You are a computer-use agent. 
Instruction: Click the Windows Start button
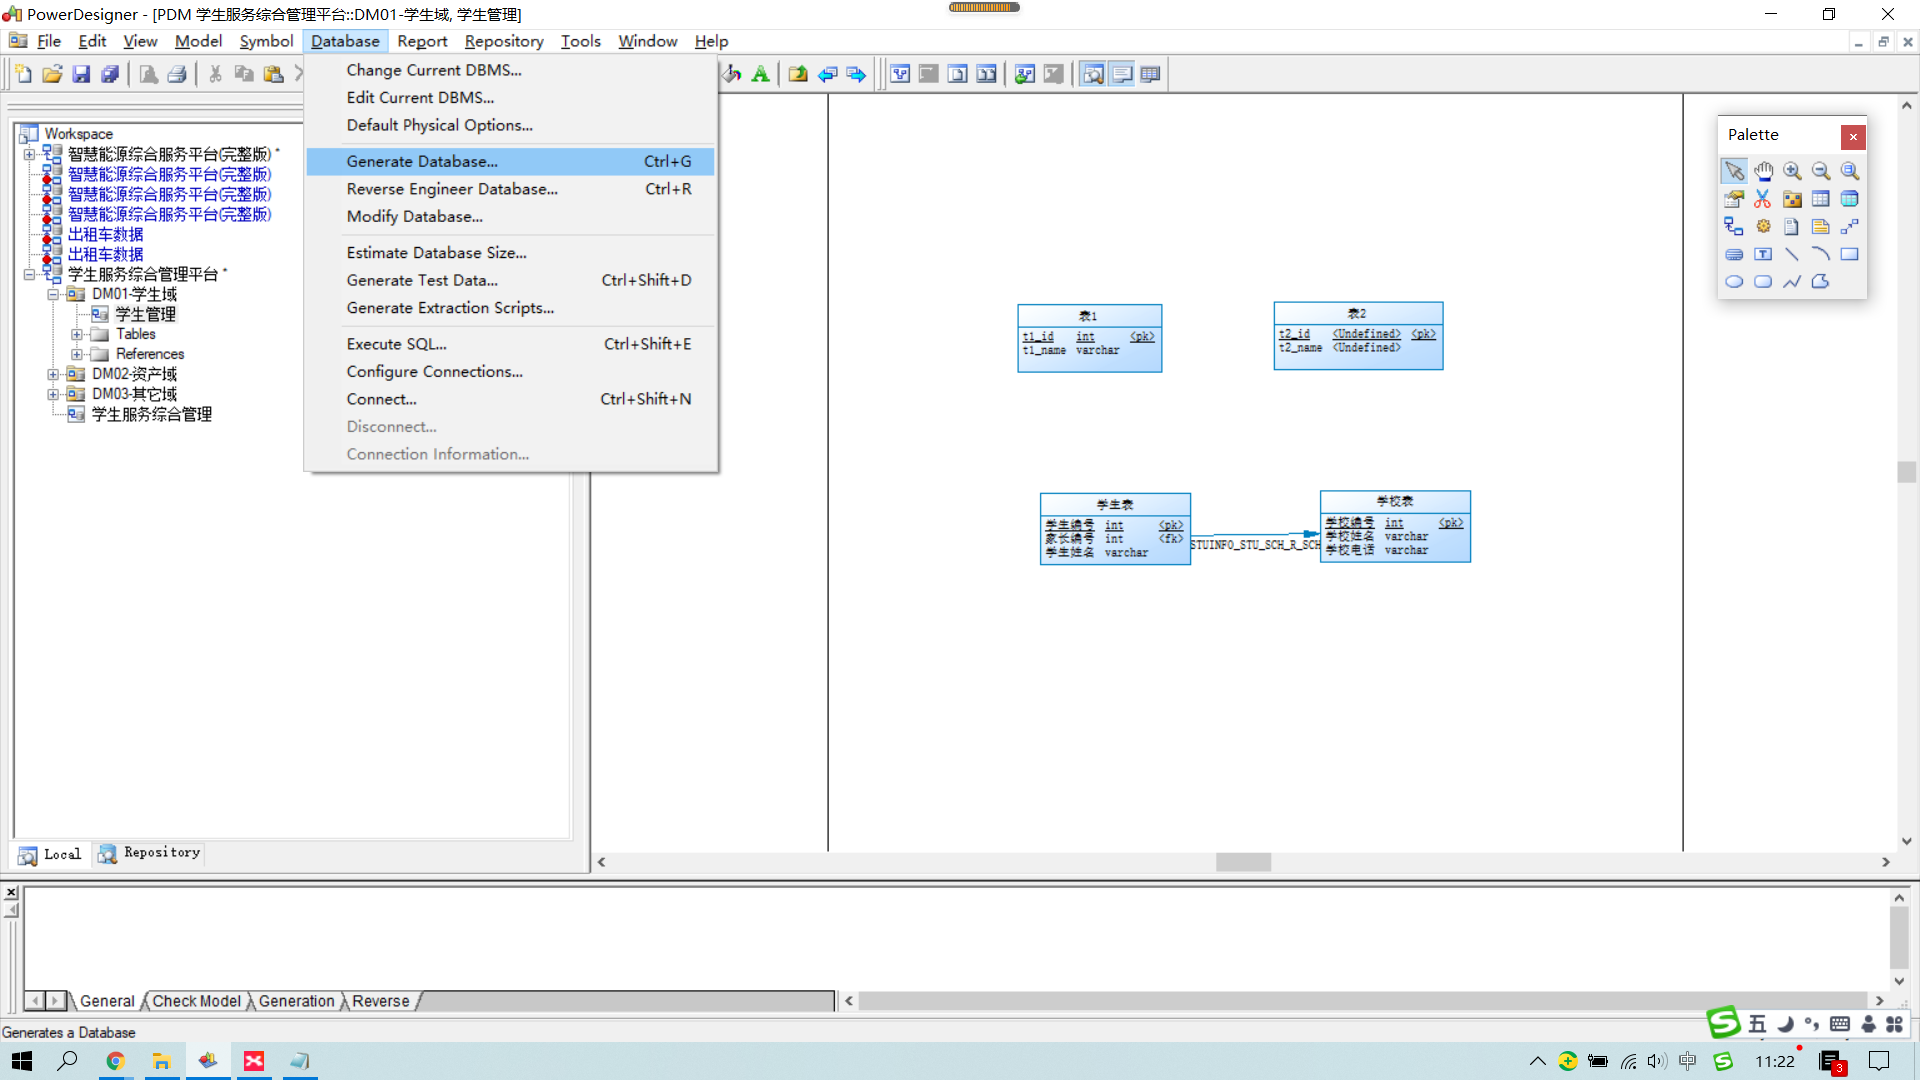(x=21, y=1061)
